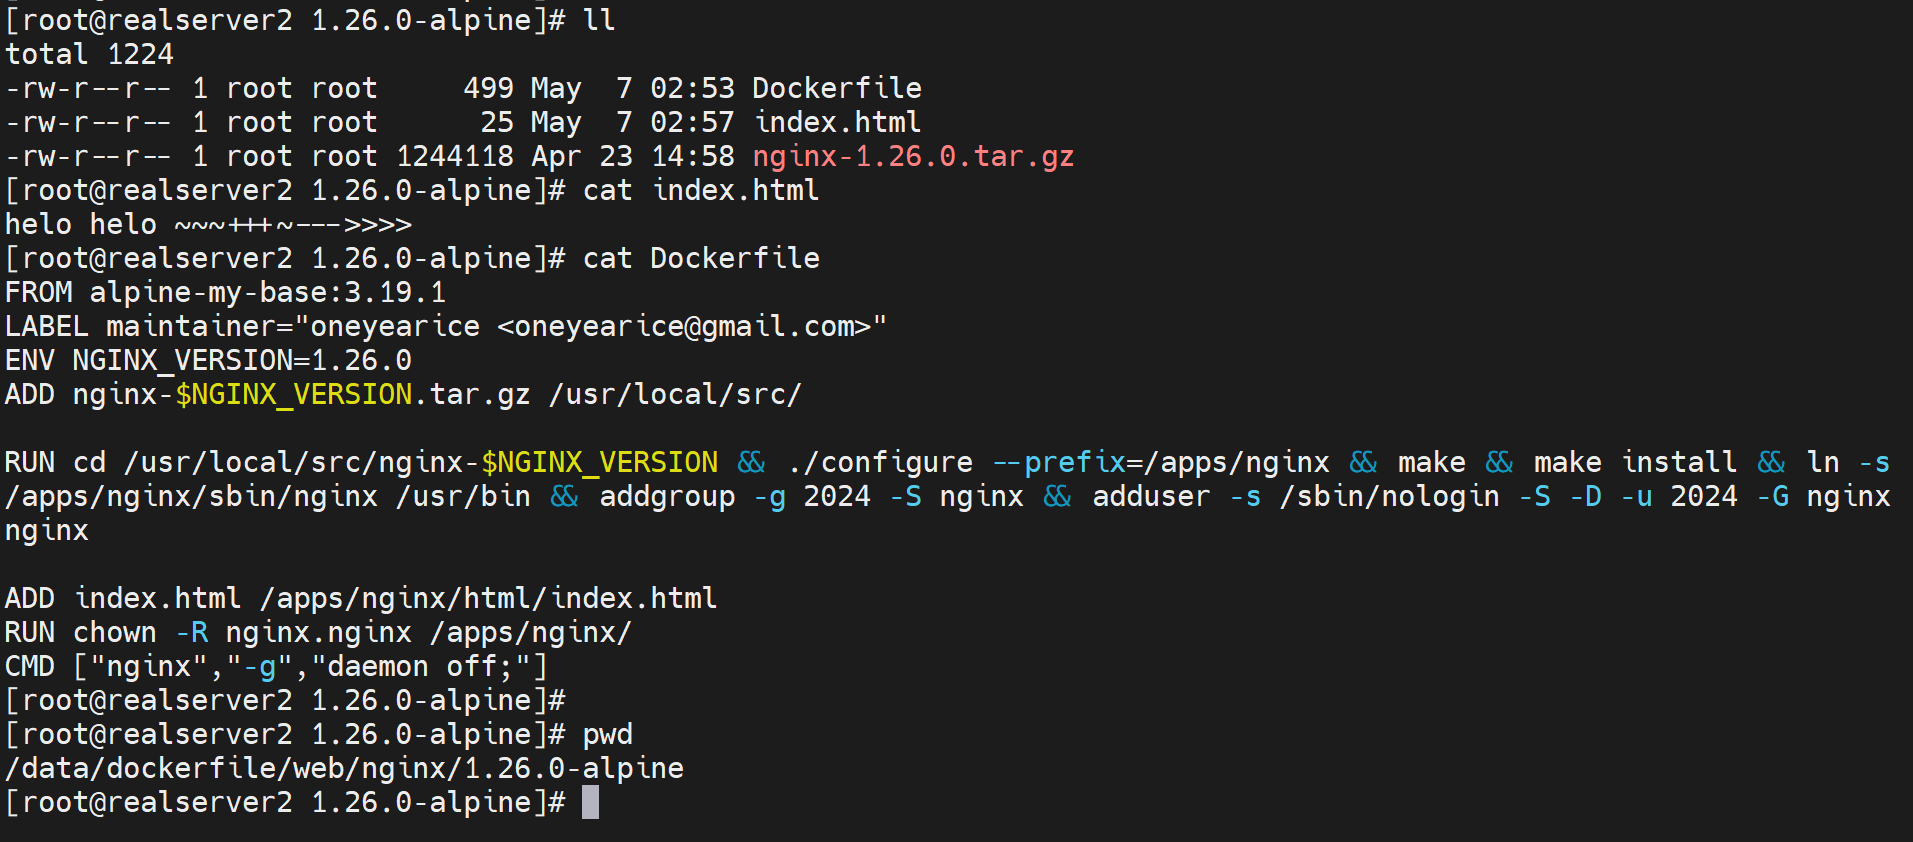This screenshot has width=1913, height=842.
Task: Click the CMD line with "daemon off;"
Action: pos(276,666)
